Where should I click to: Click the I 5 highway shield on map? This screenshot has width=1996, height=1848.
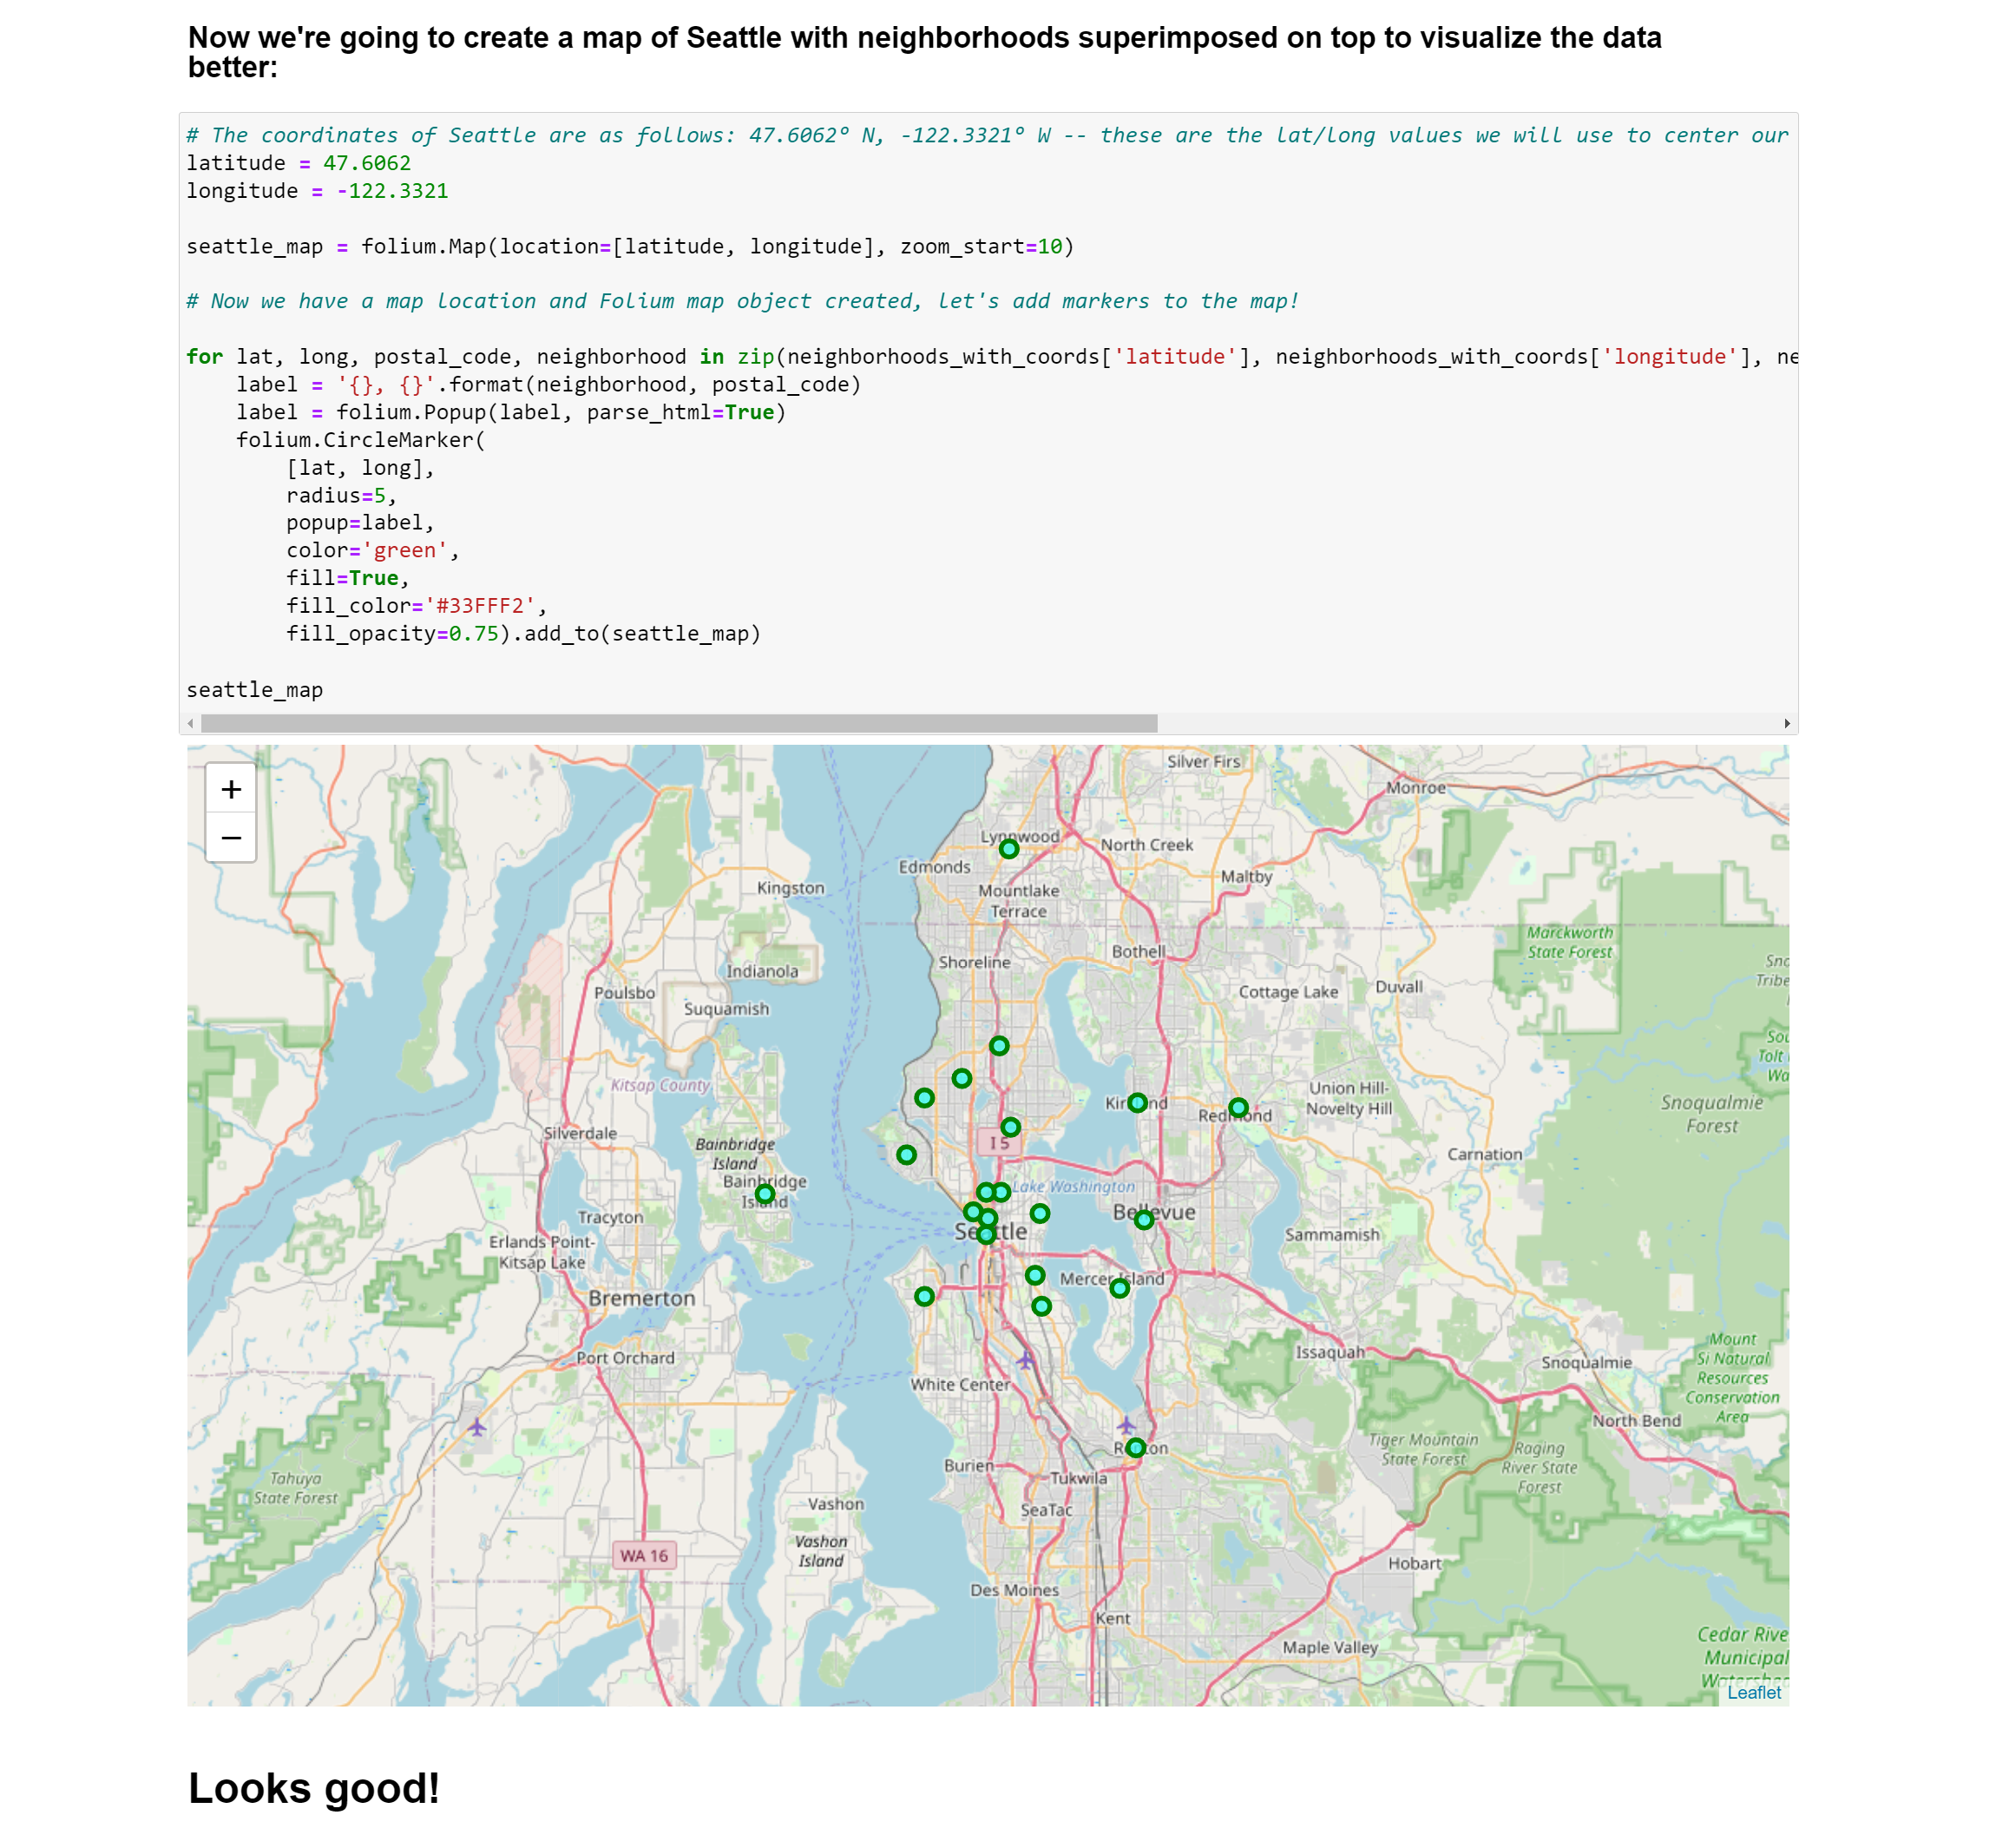999,1142
